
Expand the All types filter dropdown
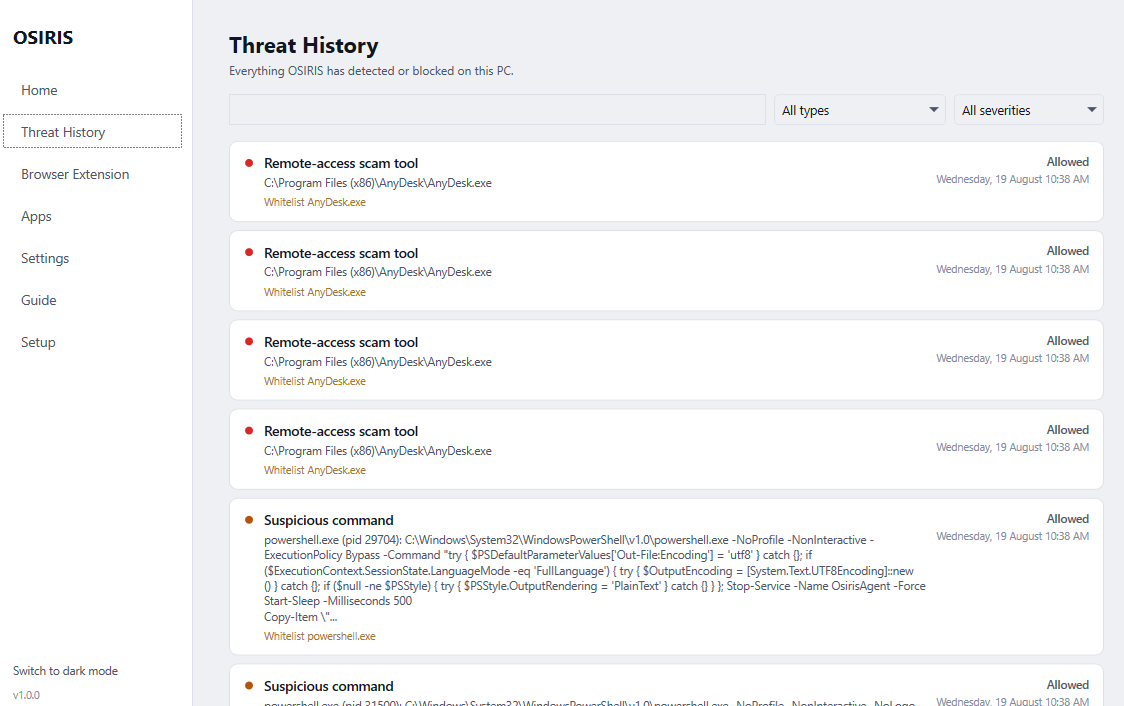point(859,110)
